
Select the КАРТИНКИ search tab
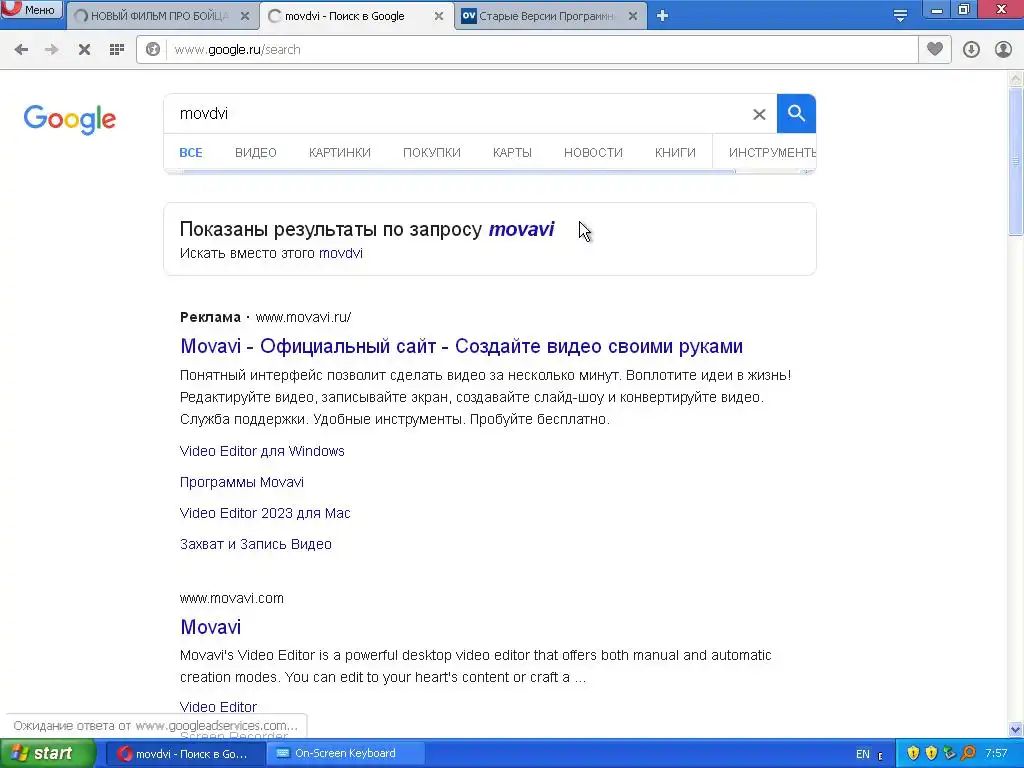340,153
